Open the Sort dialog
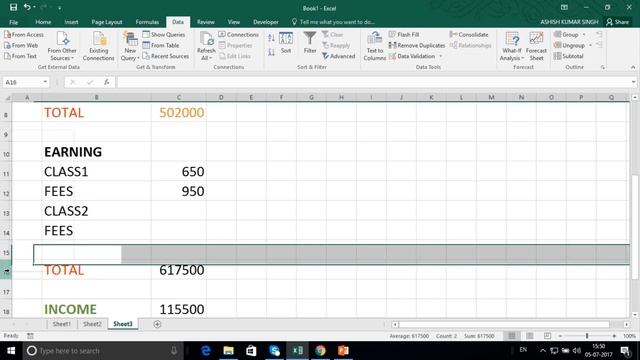 pos(286,43)
